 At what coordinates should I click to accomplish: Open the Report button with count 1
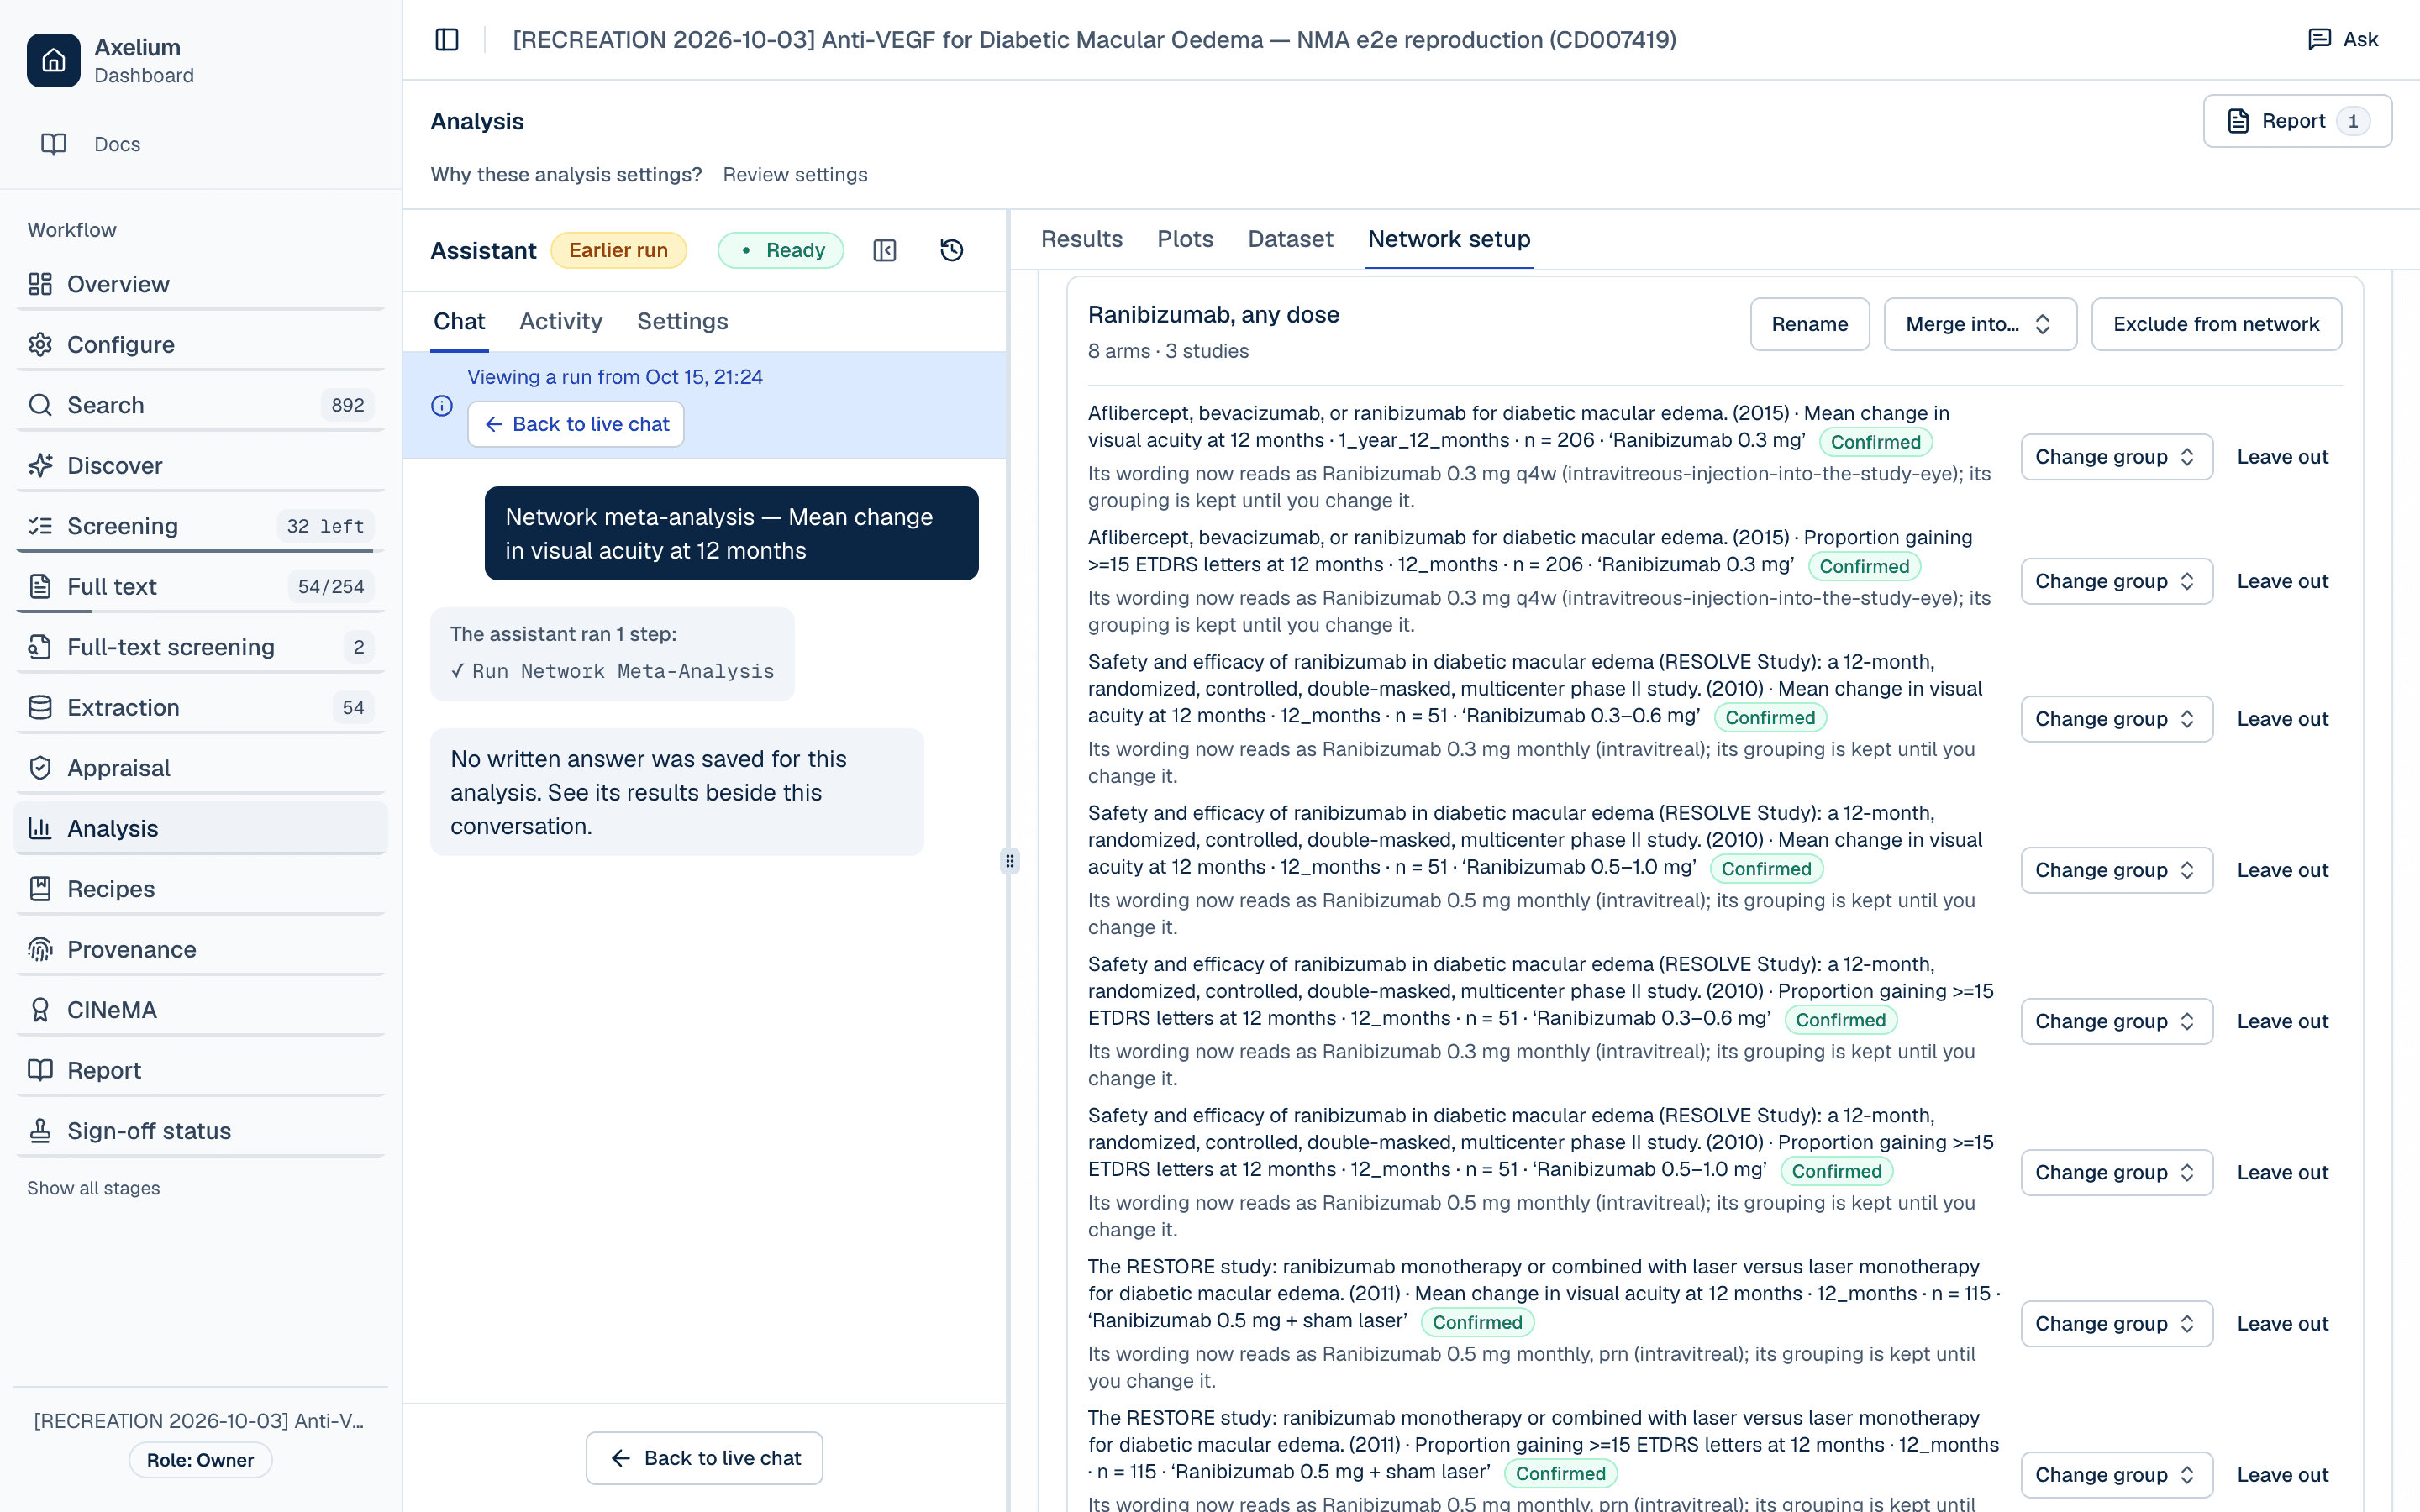pyautogui.click(x=2297, y=121)
